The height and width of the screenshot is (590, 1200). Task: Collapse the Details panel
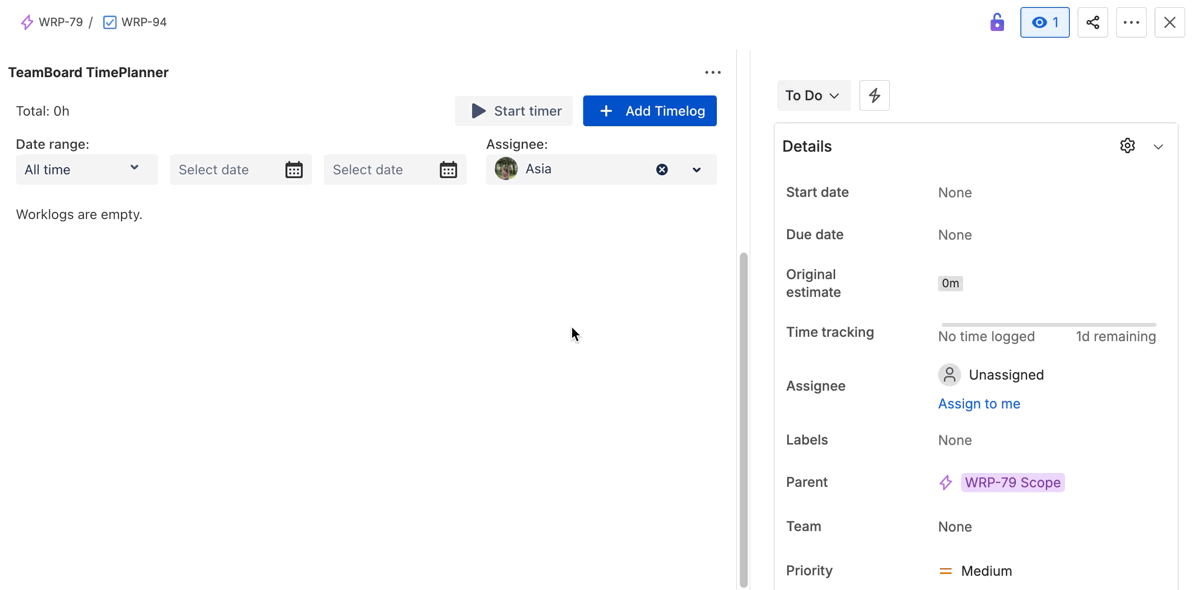tap(1158, 147)
